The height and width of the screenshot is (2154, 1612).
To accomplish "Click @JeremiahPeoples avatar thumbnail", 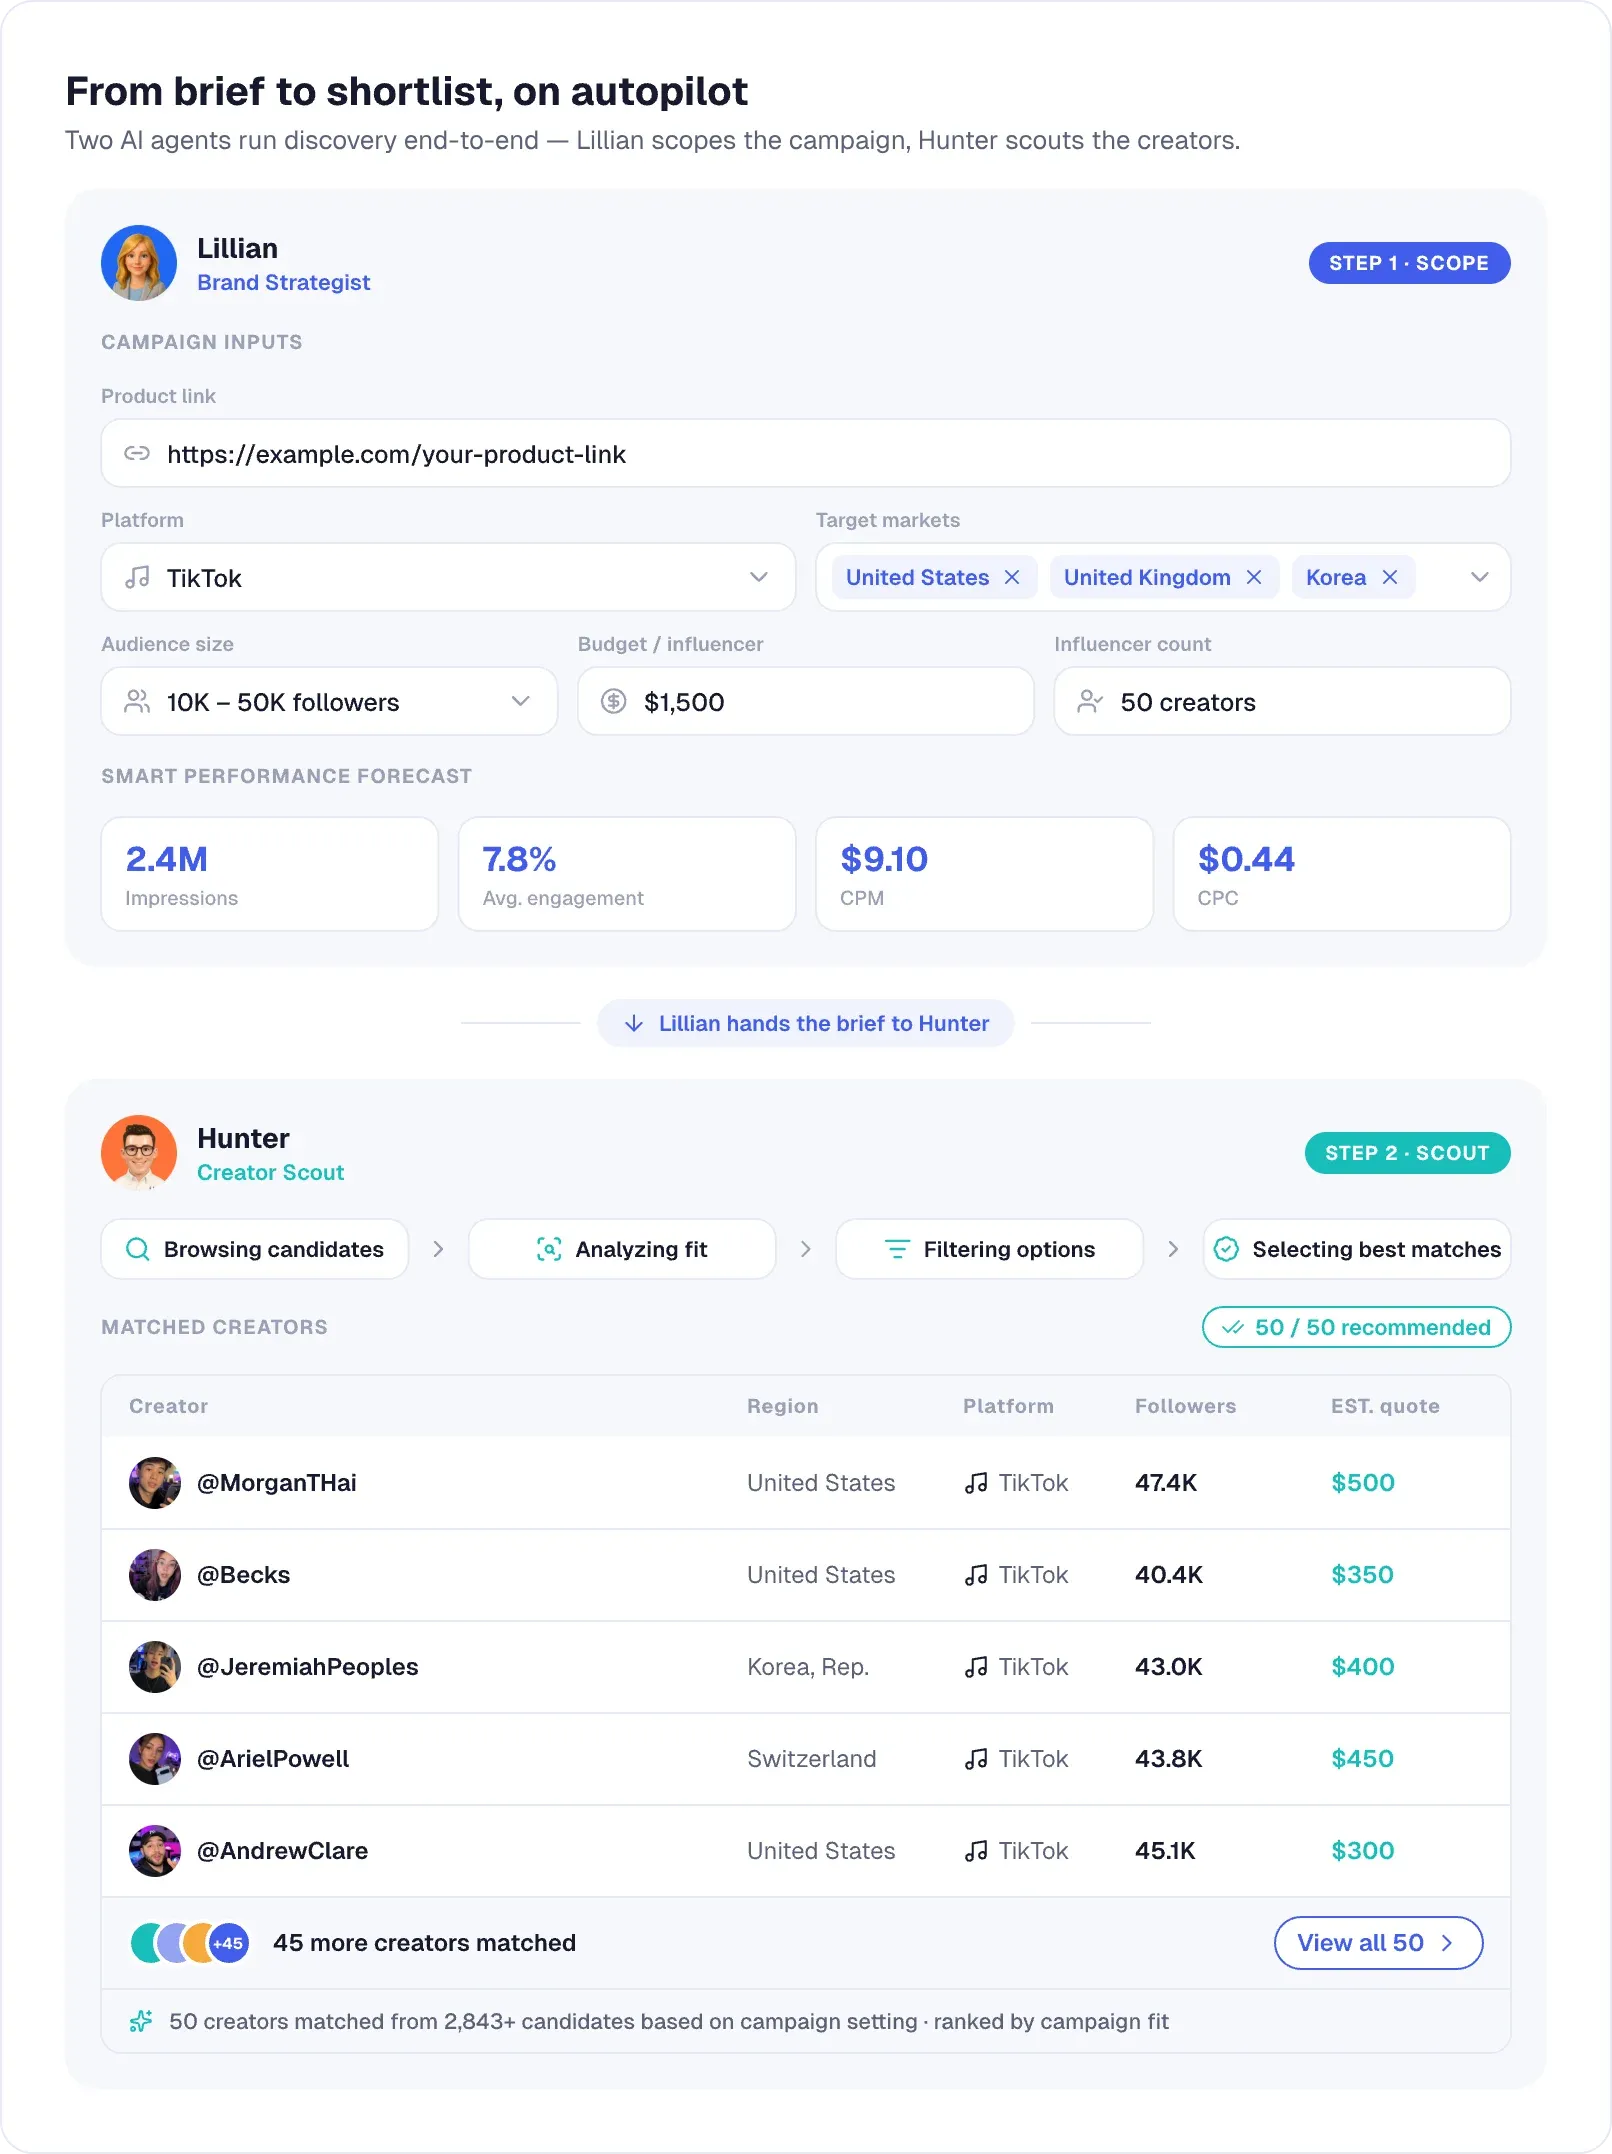I will tap(155, 1667).
